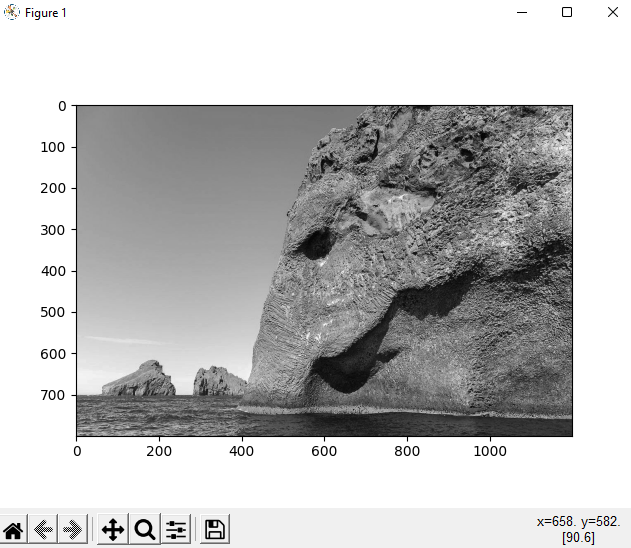The image size is (631, 548).
Task: Click x-axis tick label 400
Action: point(241,451)
